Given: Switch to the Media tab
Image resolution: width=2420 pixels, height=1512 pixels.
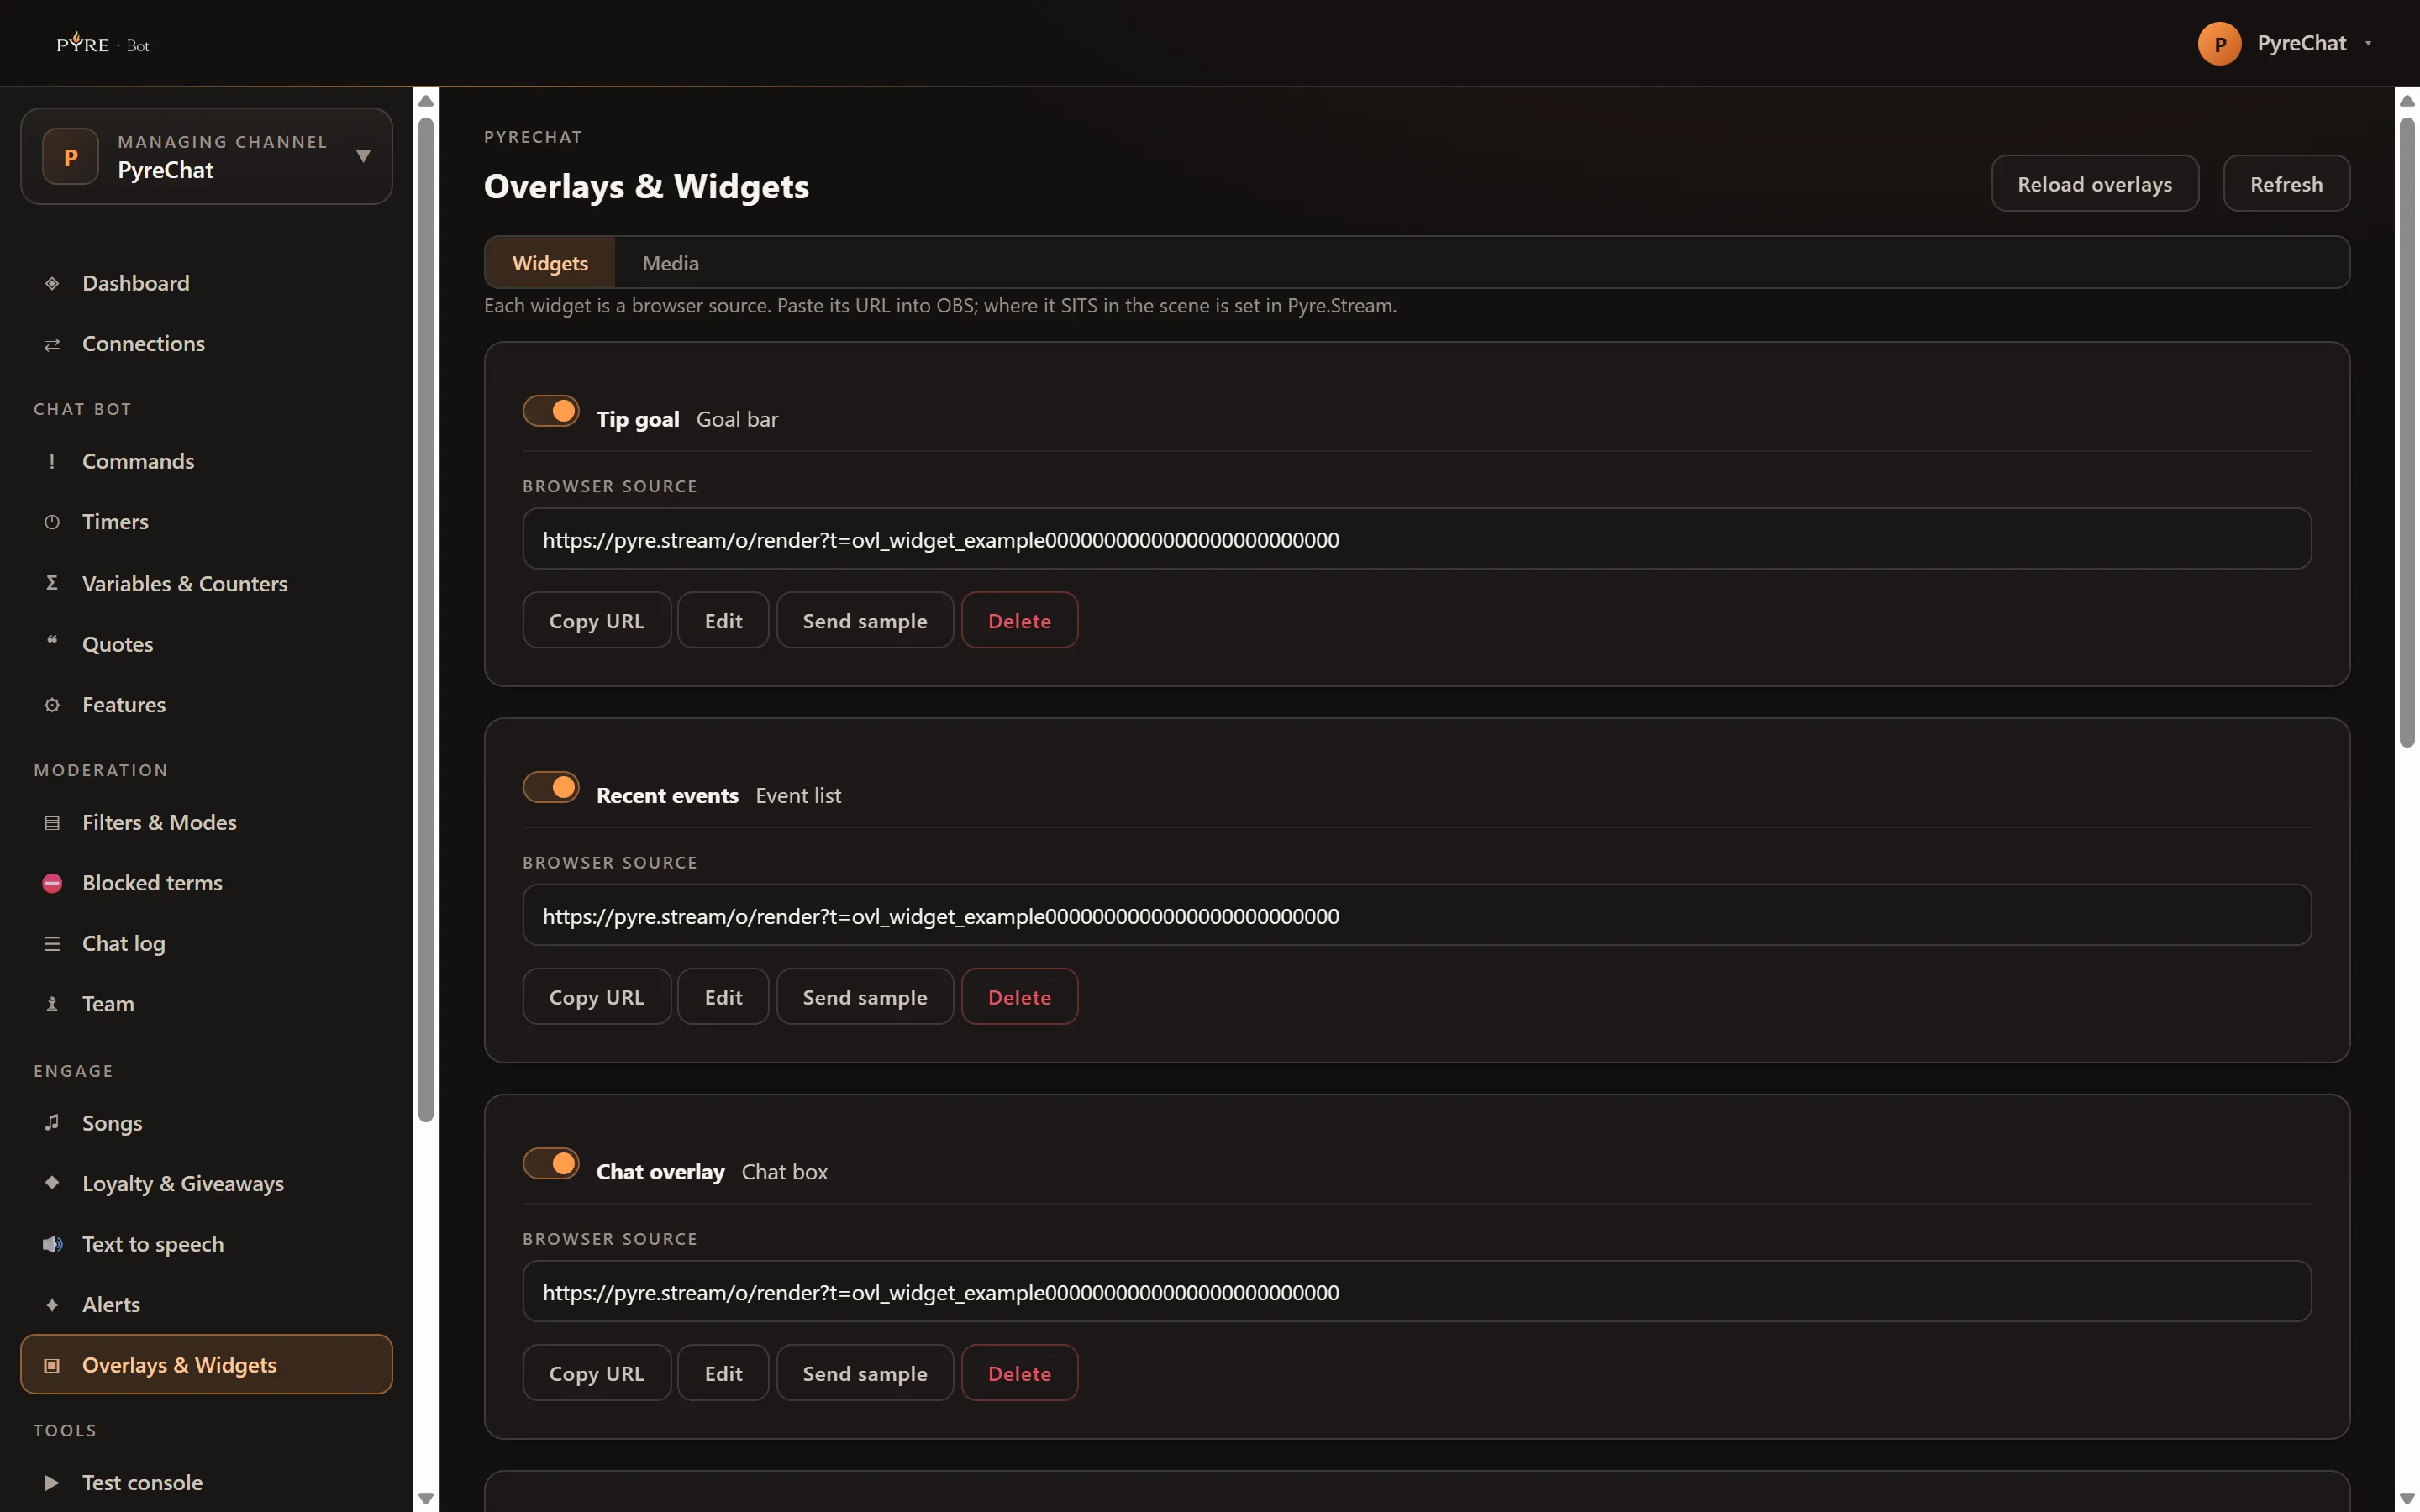Looking at the screenshot, I should point(670,263).
